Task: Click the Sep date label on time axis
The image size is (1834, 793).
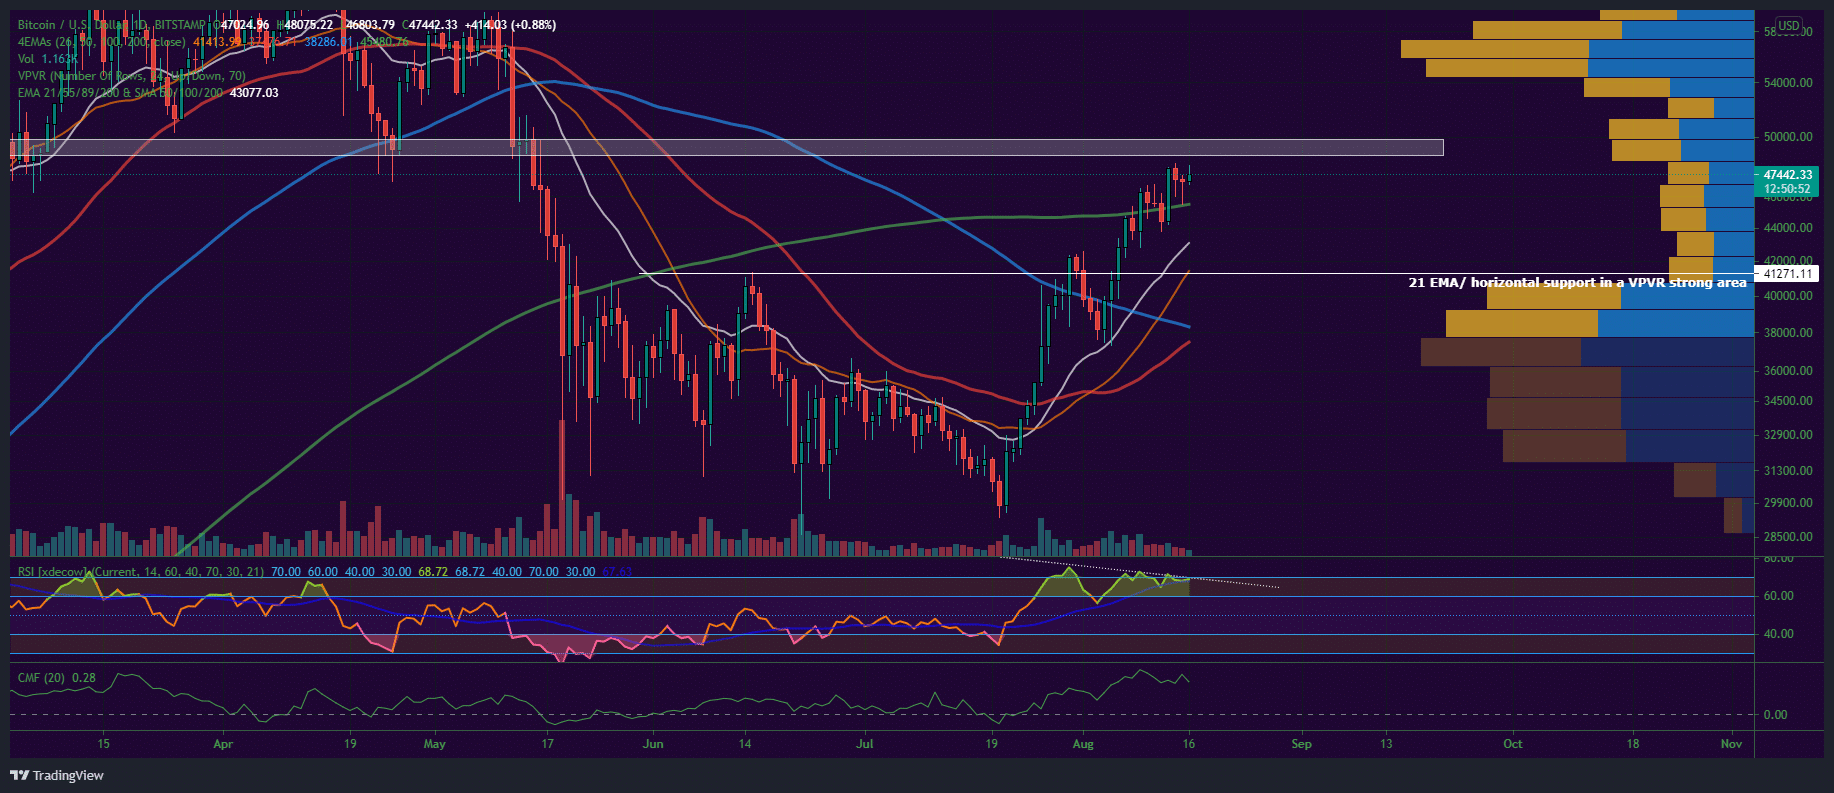Action: pyautogui.click(x=1301, y=744)
